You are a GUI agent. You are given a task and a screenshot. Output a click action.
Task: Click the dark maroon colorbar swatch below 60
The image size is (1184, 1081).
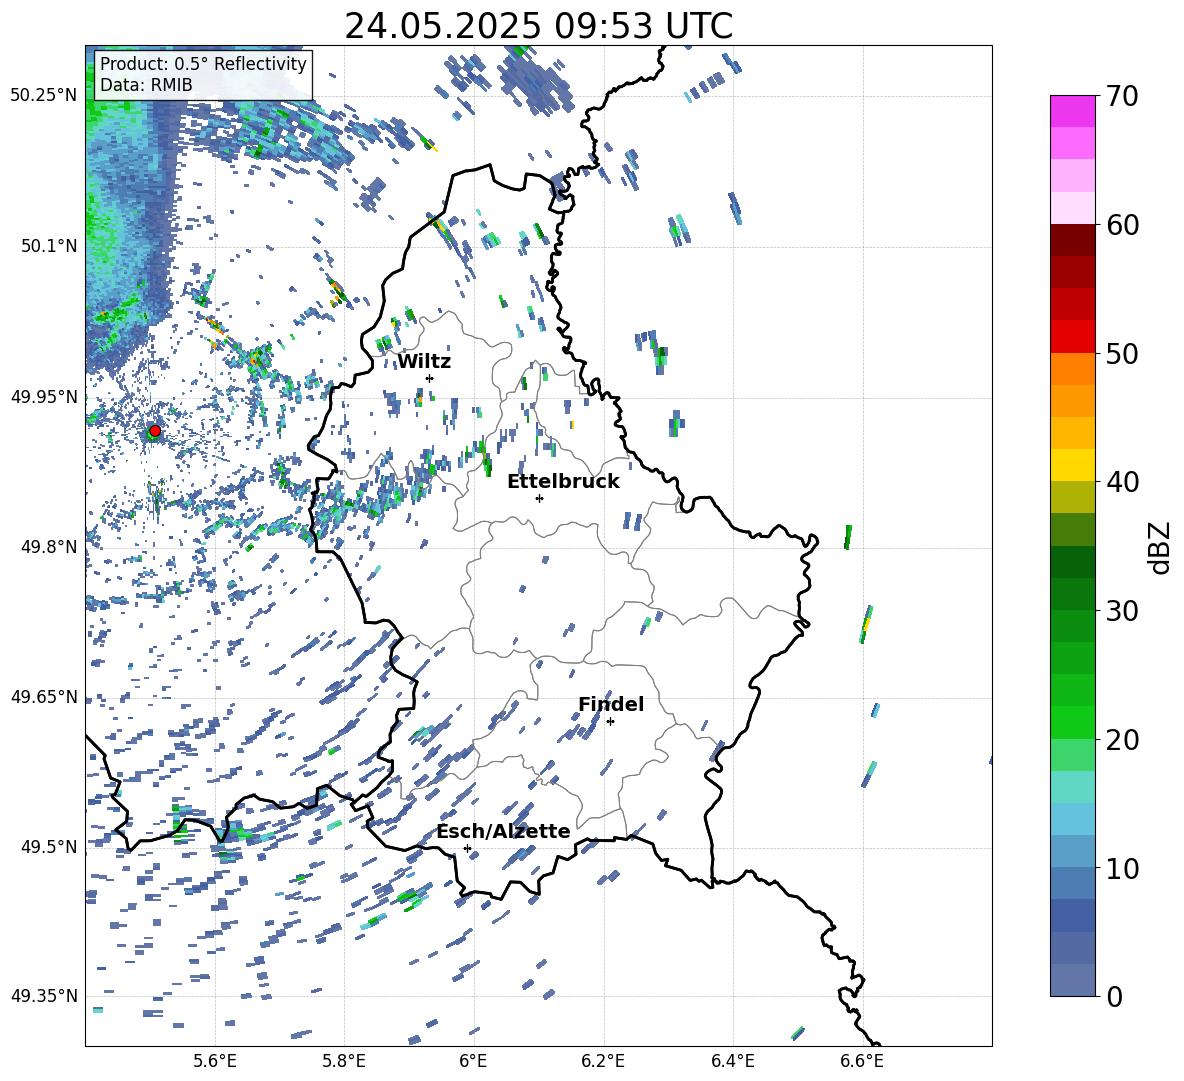(1073, 240)
